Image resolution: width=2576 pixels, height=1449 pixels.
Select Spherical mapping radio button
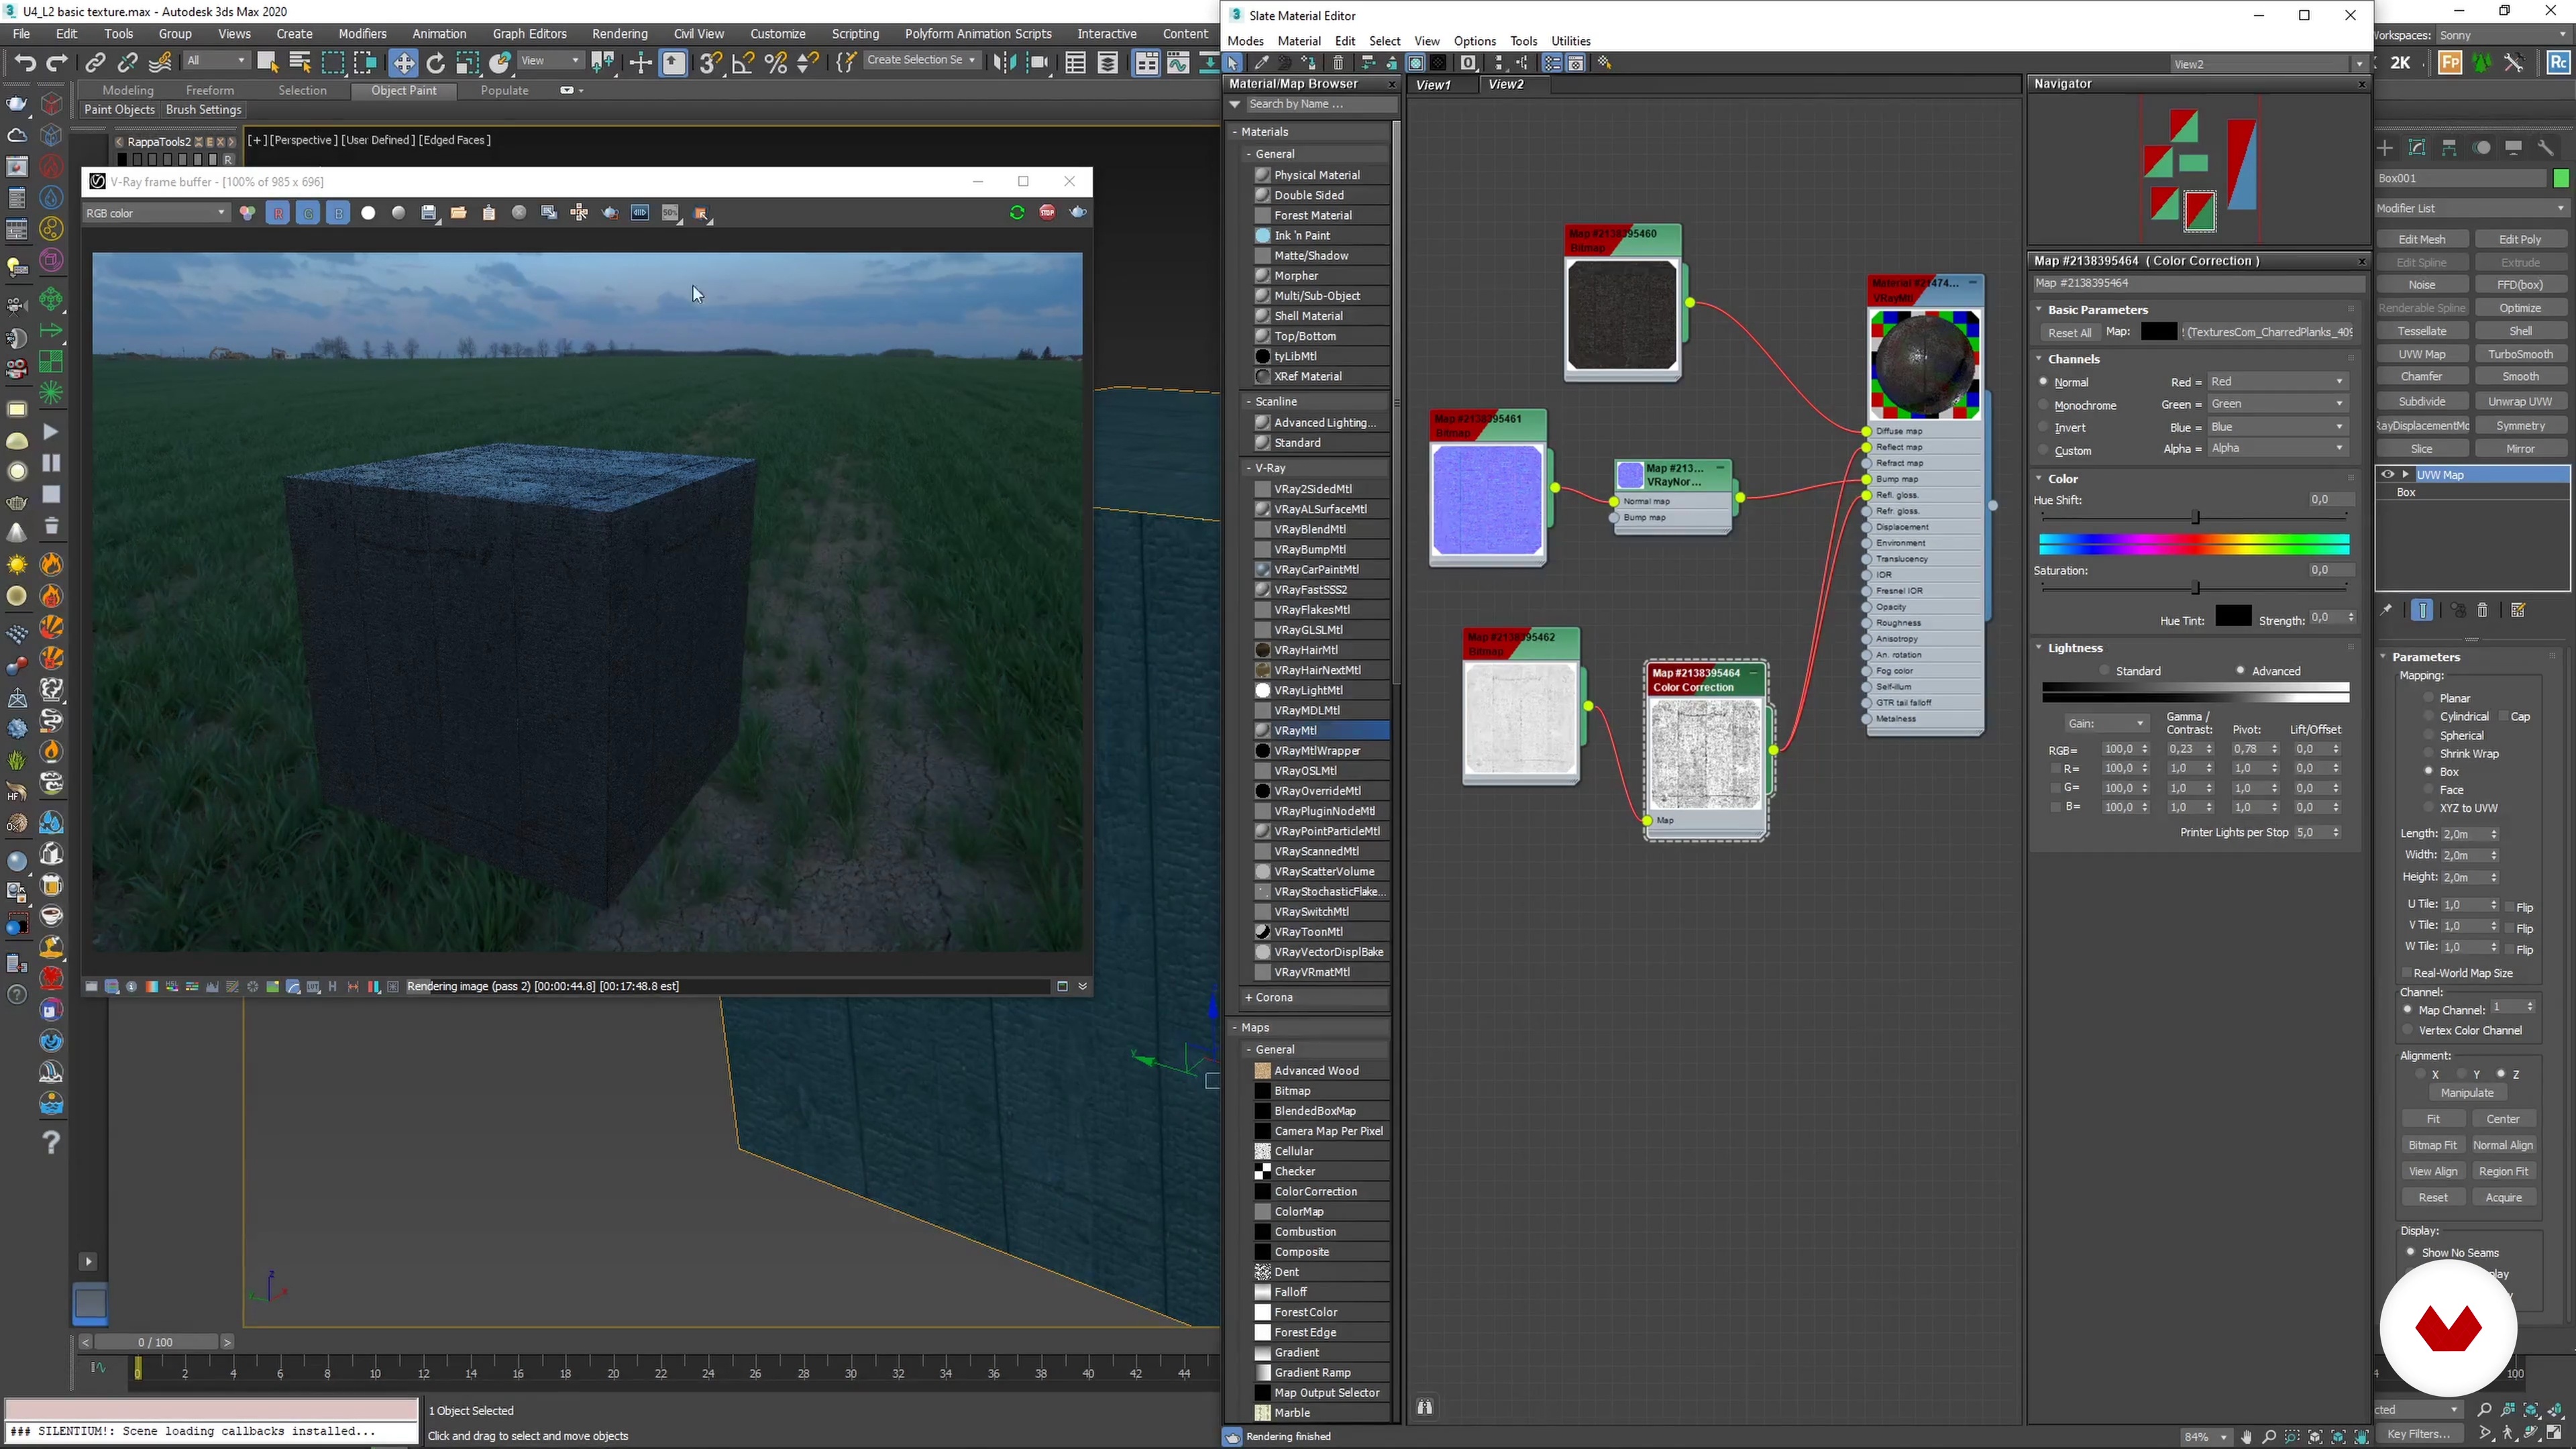point(2428,734)
